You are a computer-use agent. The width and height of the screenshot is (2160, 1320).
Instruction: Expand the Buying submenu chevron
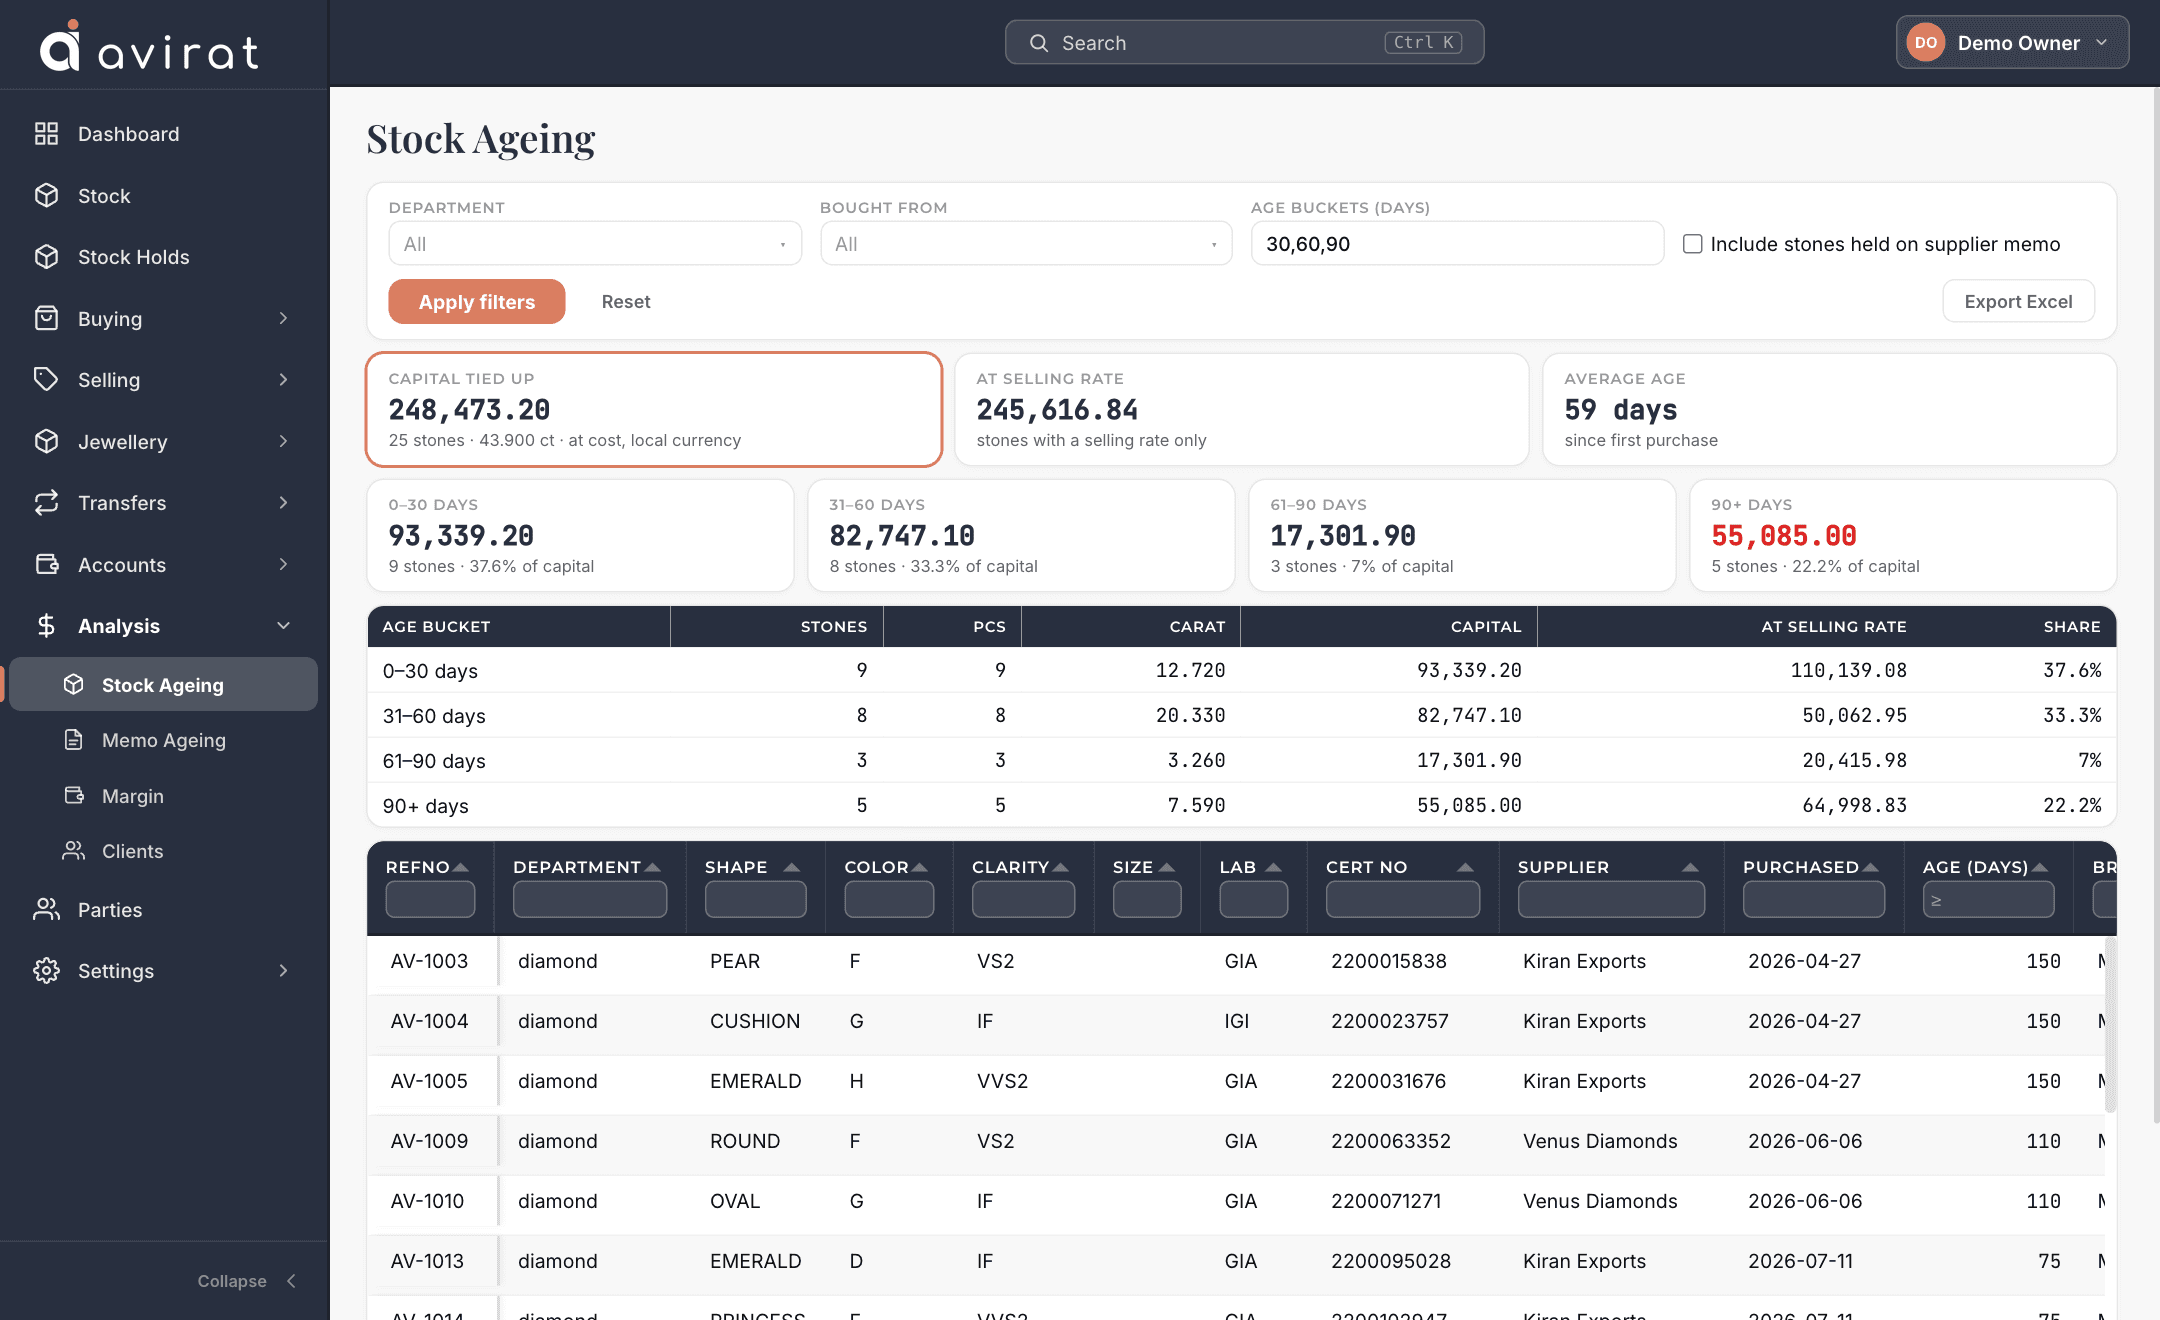pyautogui.click(x=284, y=318)
